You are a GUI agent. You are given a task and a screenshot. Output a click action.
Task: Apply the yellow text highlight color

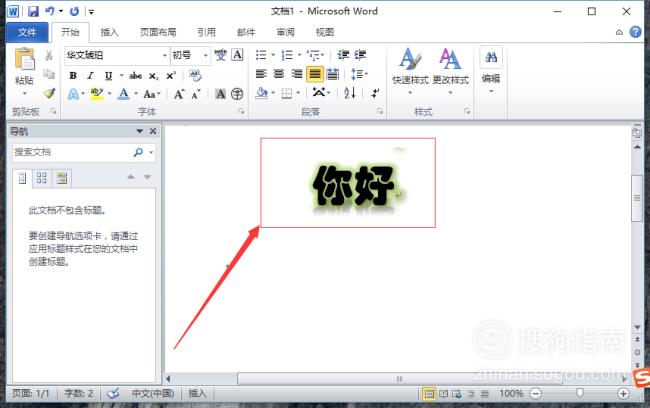pyautogui.click(x=97, y=94)
